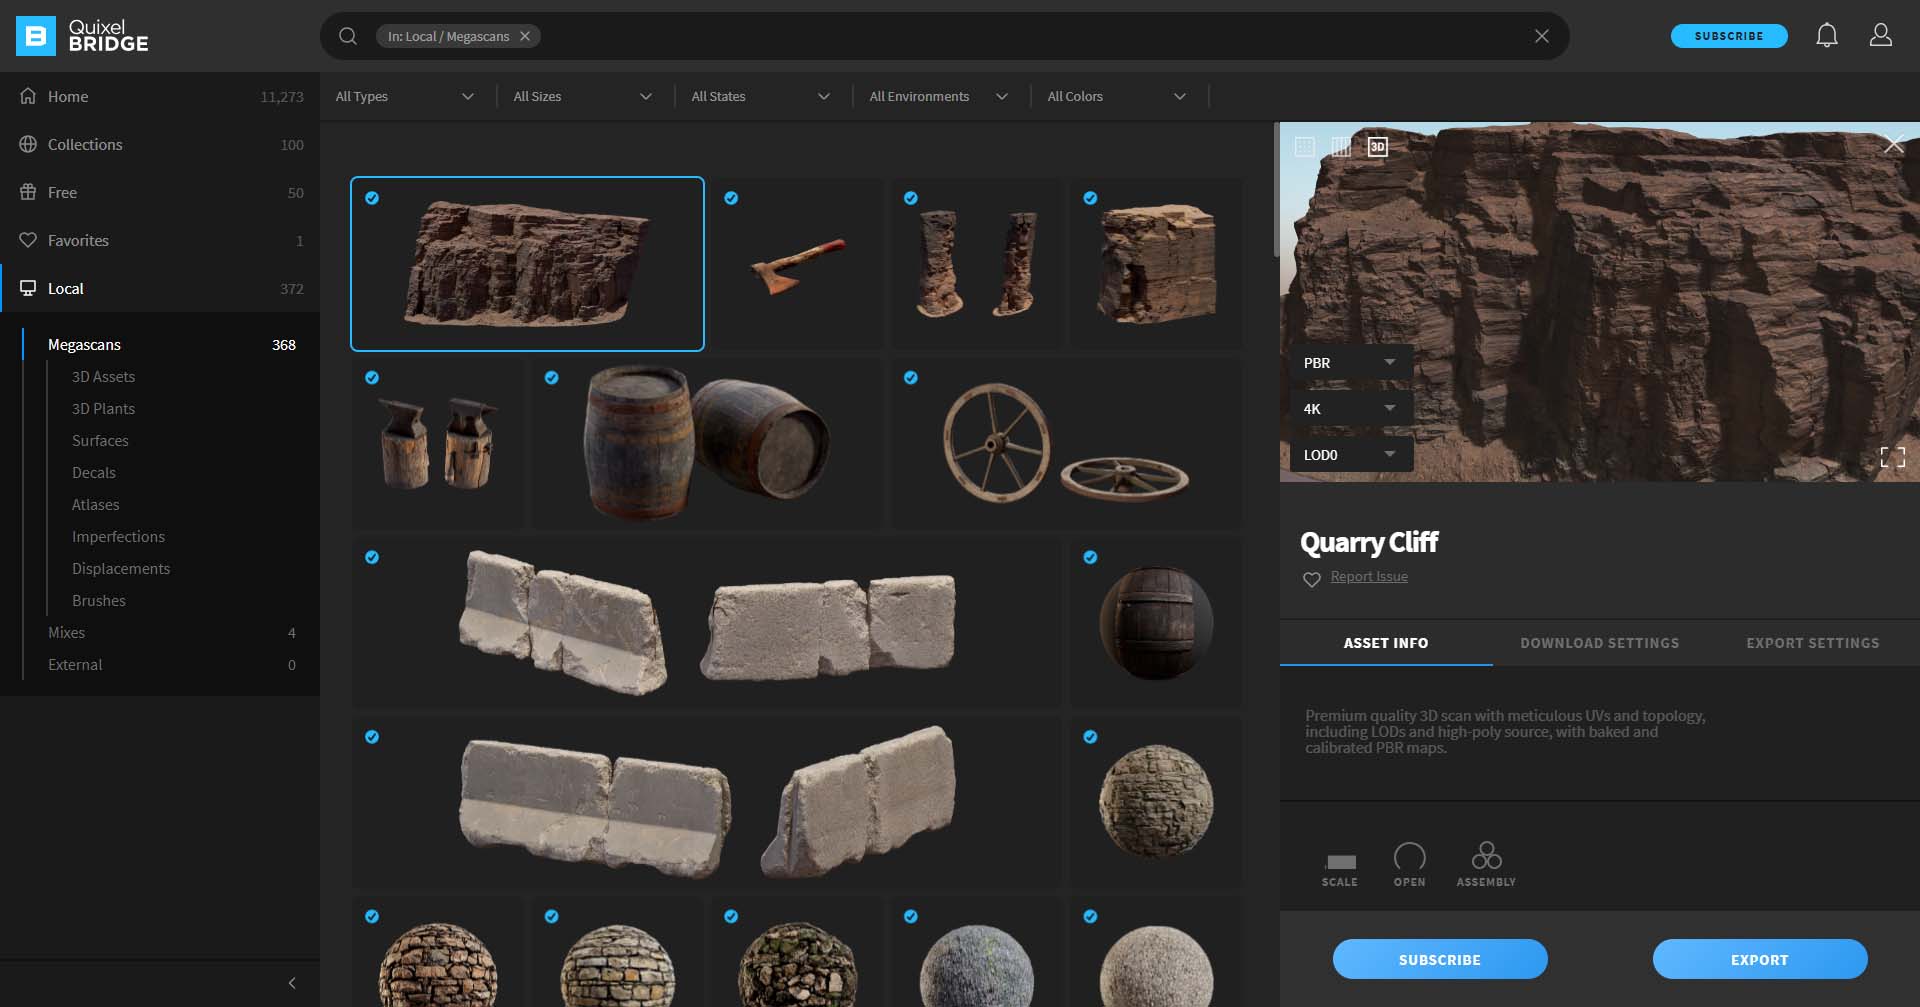Toggle checkmark on the barrels thumbnail
This screenshot has height=1007, width=1920.
[551, 378]
